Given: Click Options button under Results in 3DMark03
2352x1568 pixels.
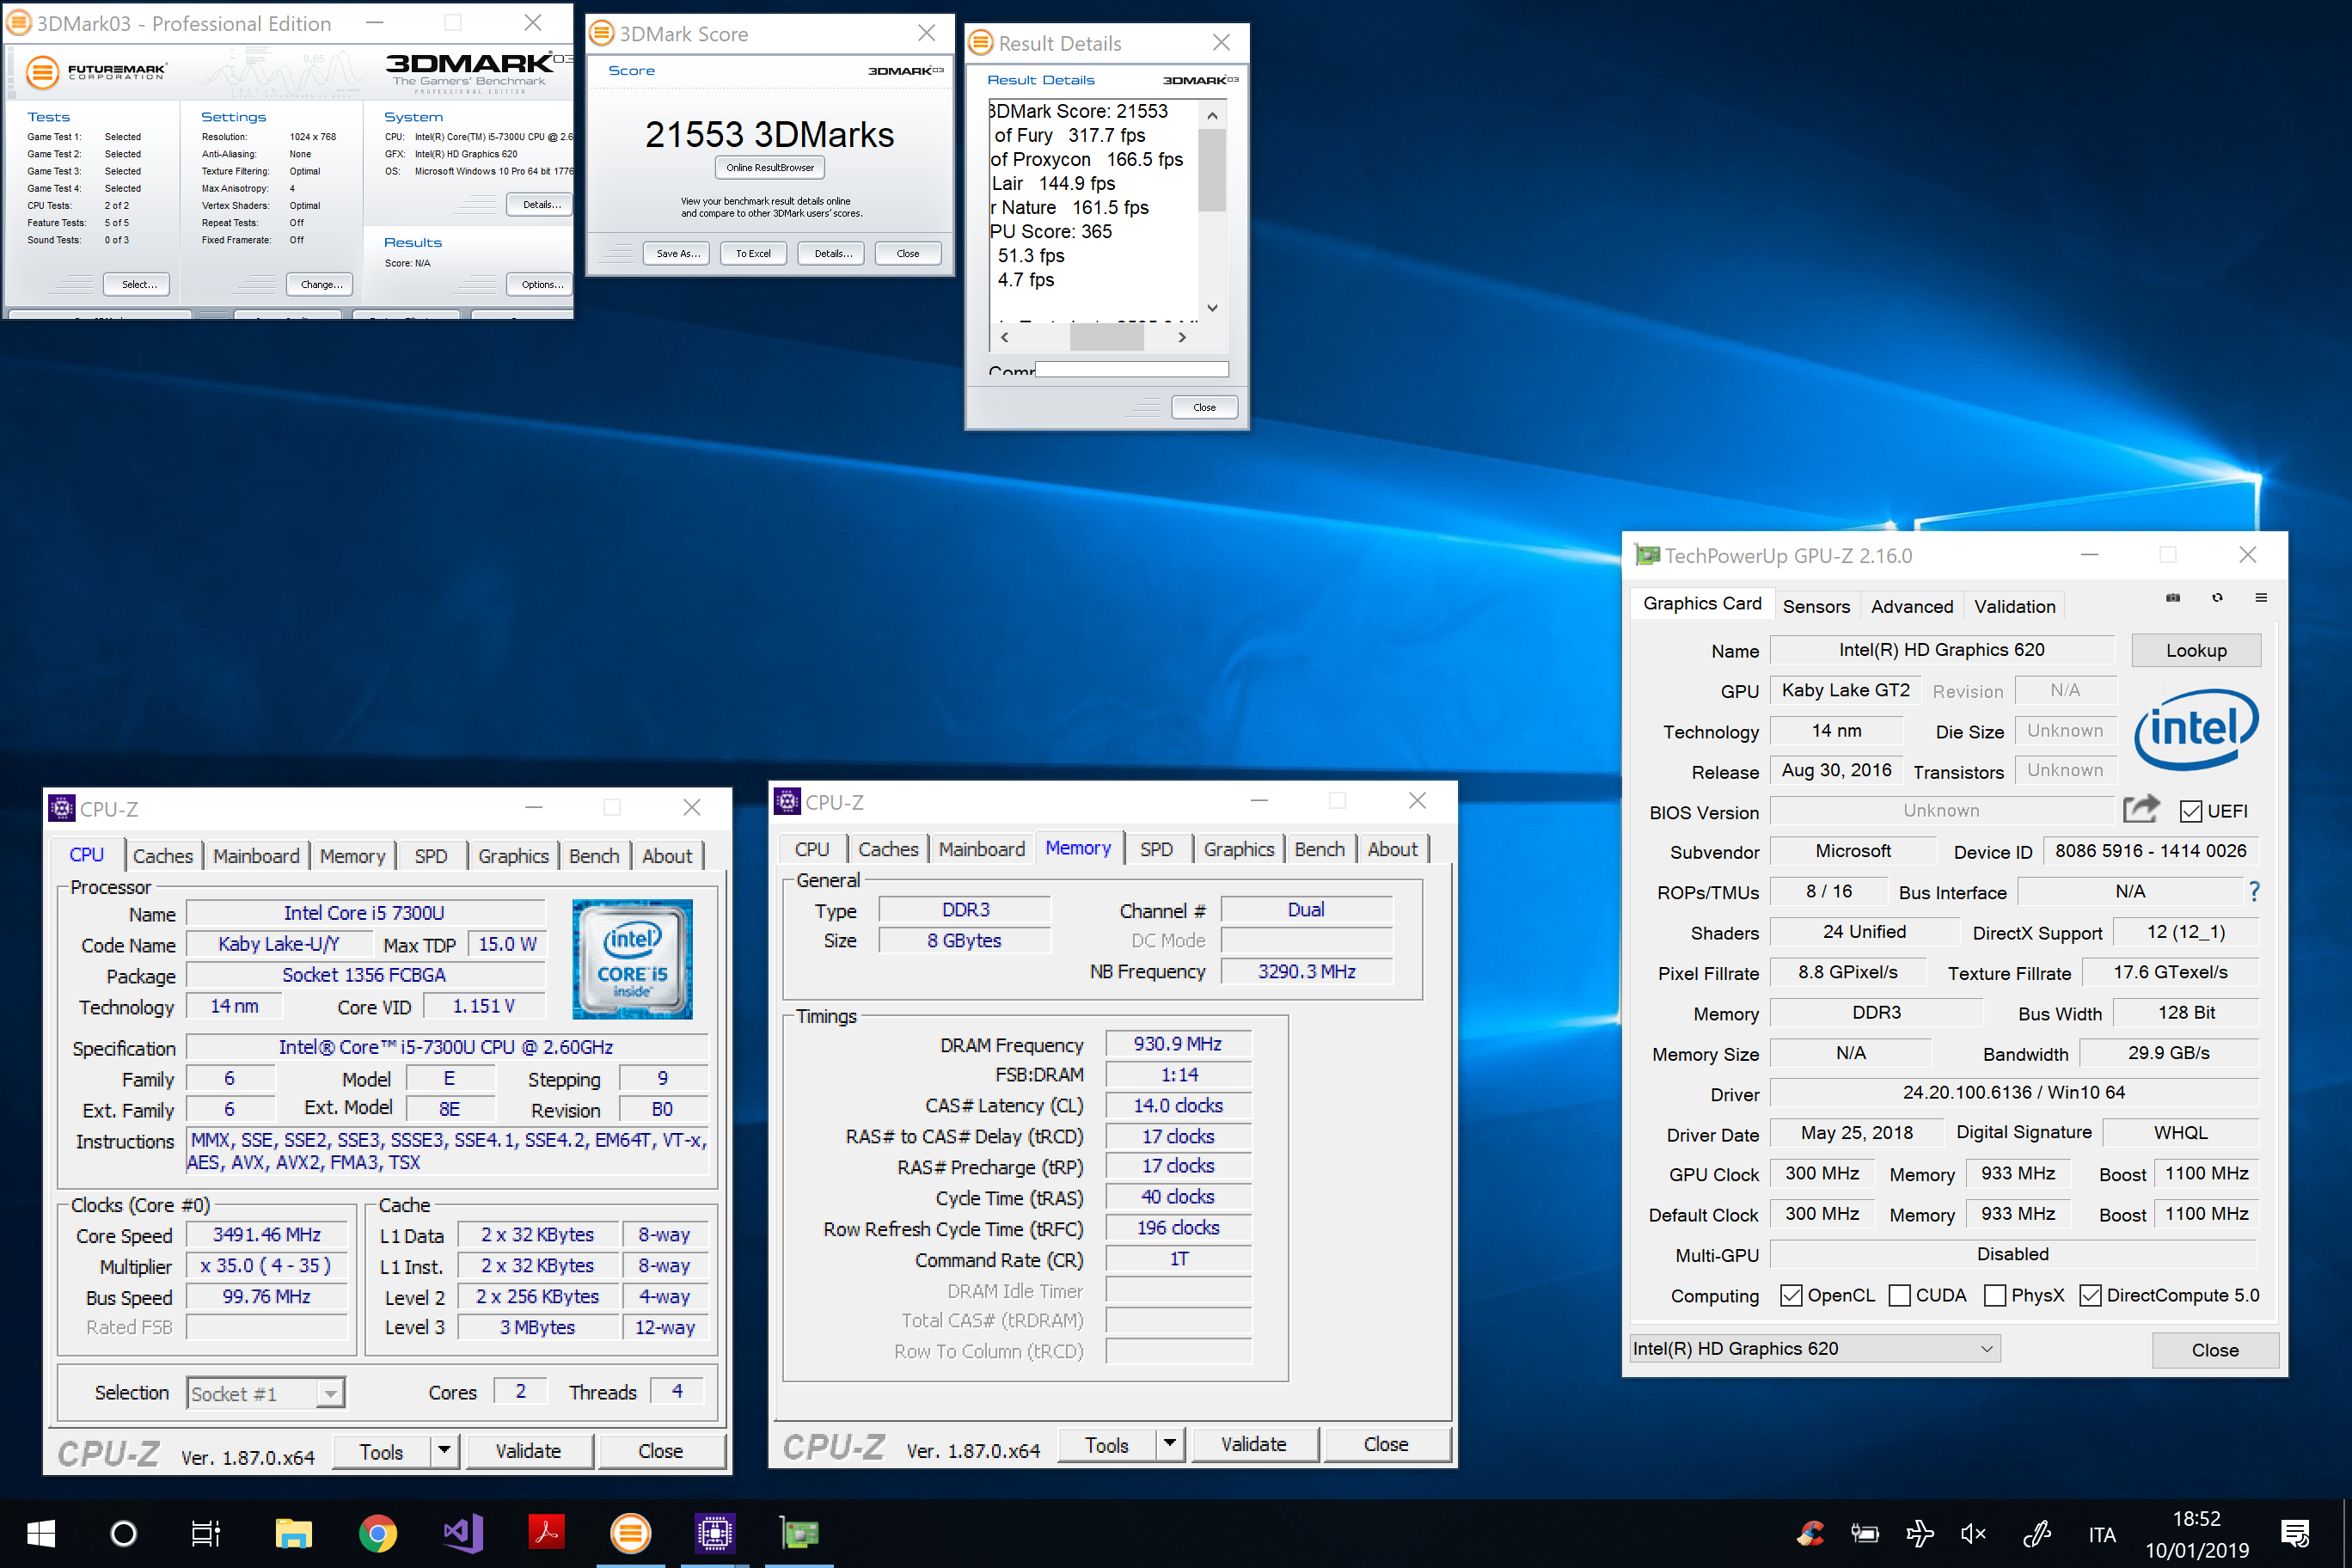Looking at the screenshot, I should click(x=540, y=284).
